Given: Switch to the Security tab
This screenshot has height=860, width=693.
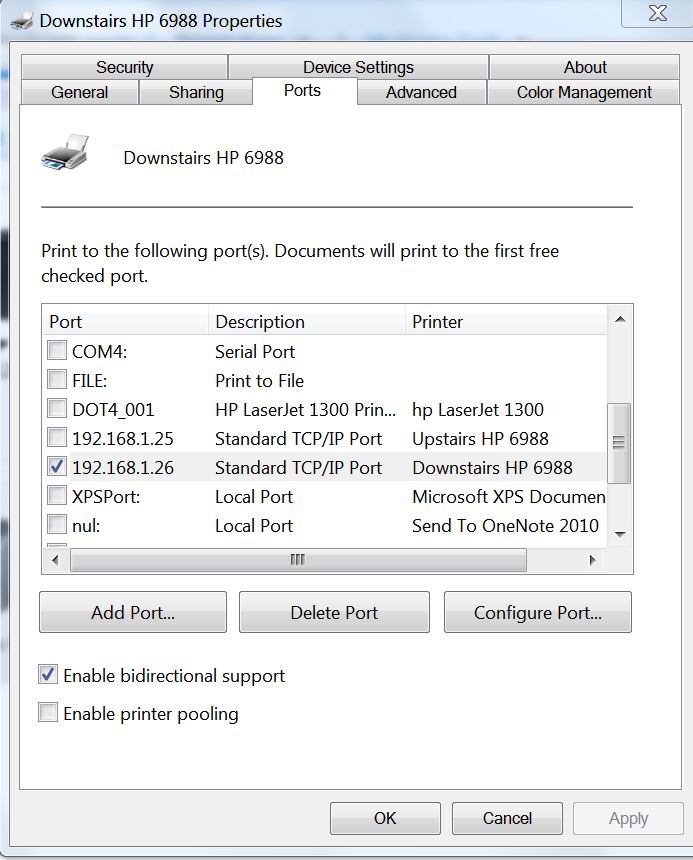Looking at the screenshot, I should (124, 67).
